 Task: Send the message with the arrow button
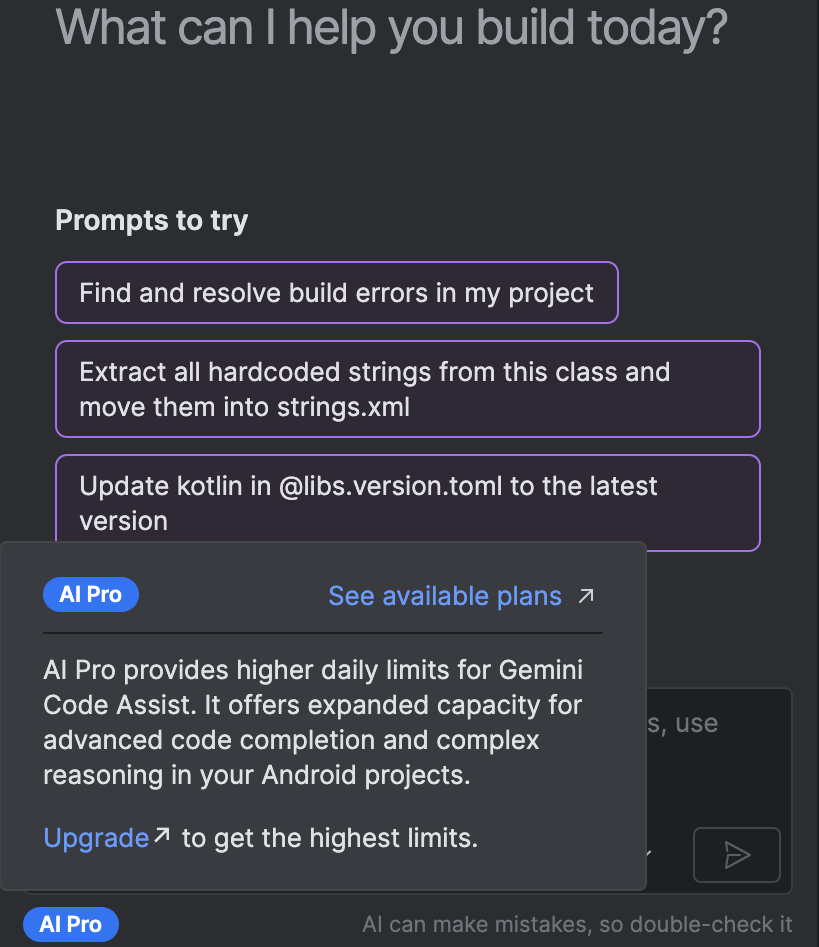736,855
